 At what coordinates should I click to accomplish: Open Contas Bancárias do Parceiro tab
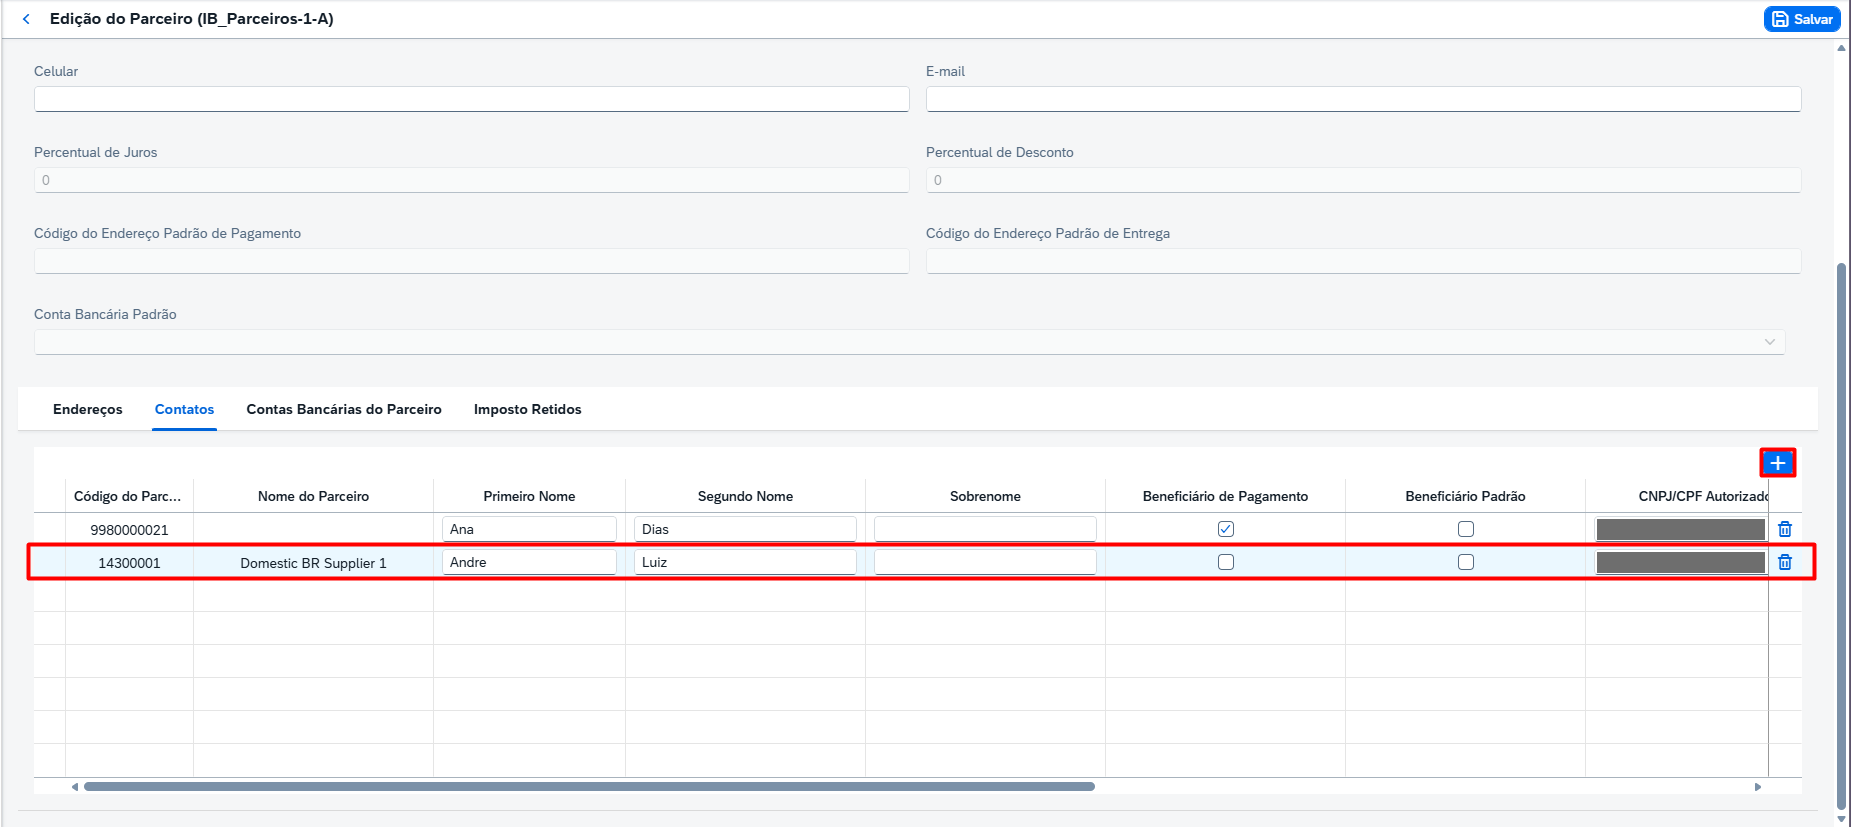point(344,409)
